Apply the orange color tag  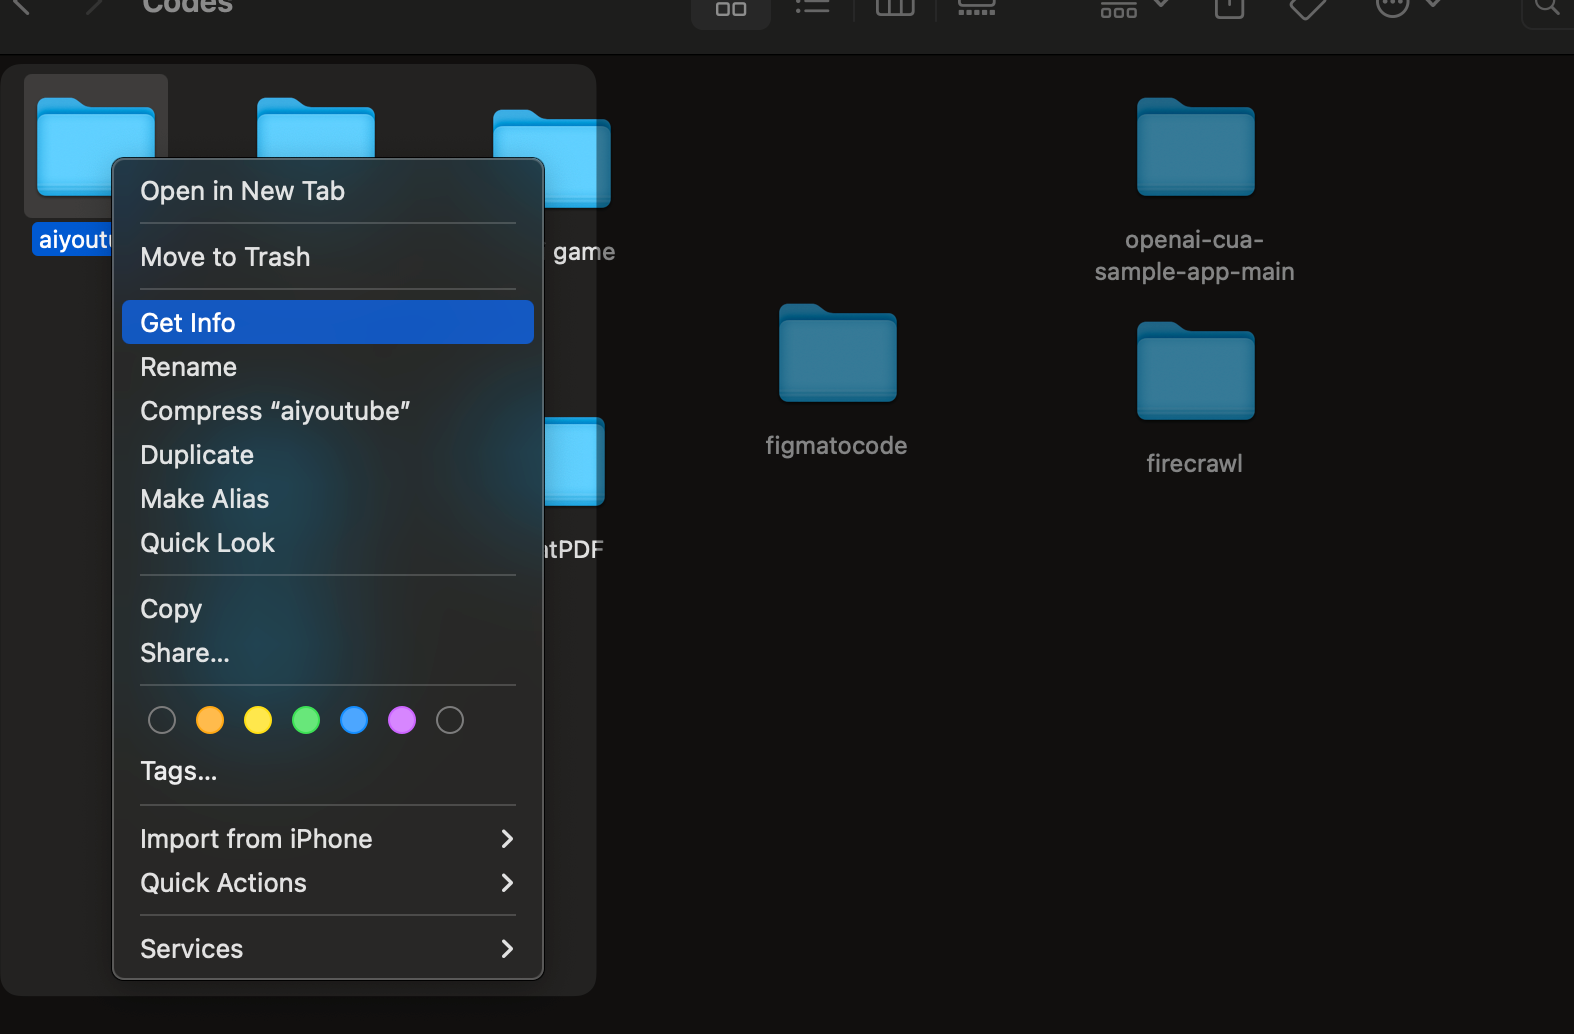click(x=210, y=720)
